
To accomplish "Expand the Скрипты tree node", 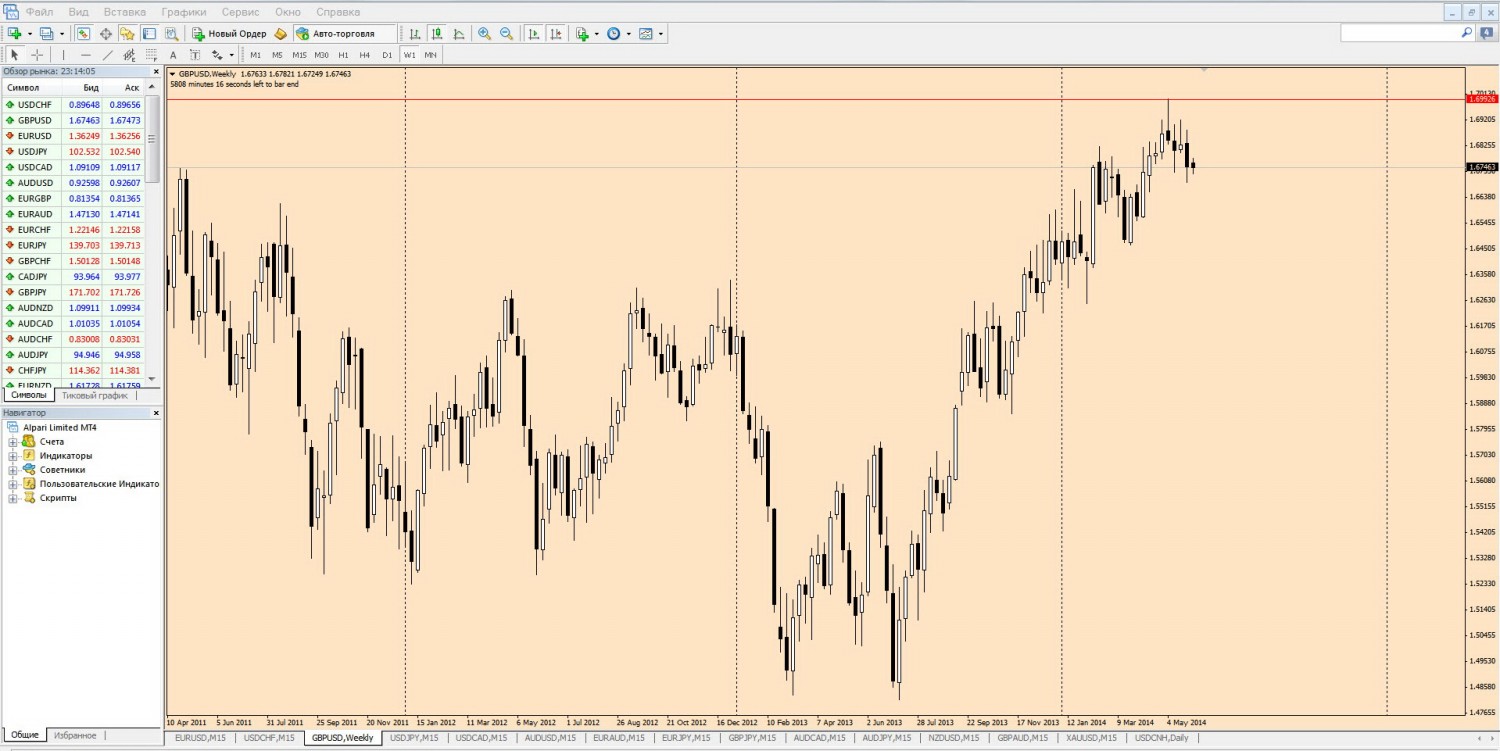I will point(13,498).
